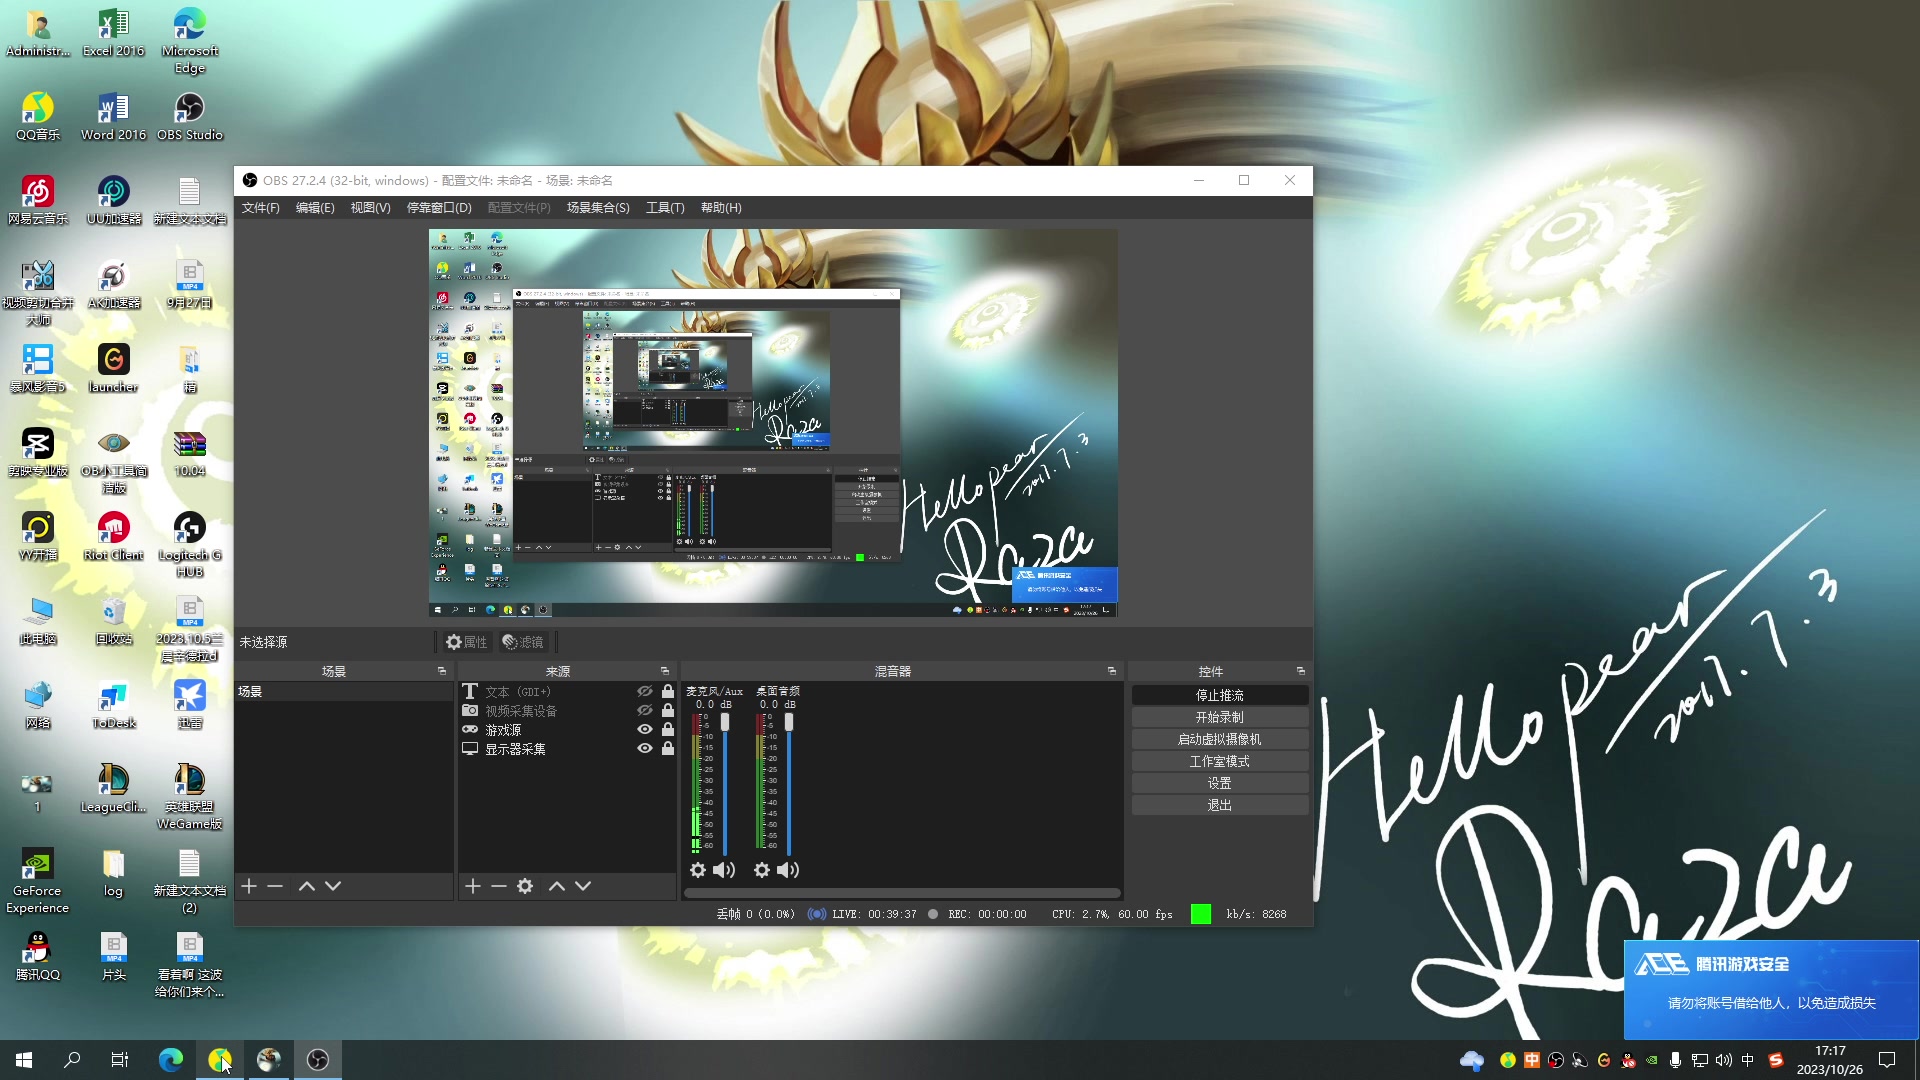Remove scene with the minus icon in 场景 panel
This screenshot has height=1080, width=1920.
pos(275,886)
